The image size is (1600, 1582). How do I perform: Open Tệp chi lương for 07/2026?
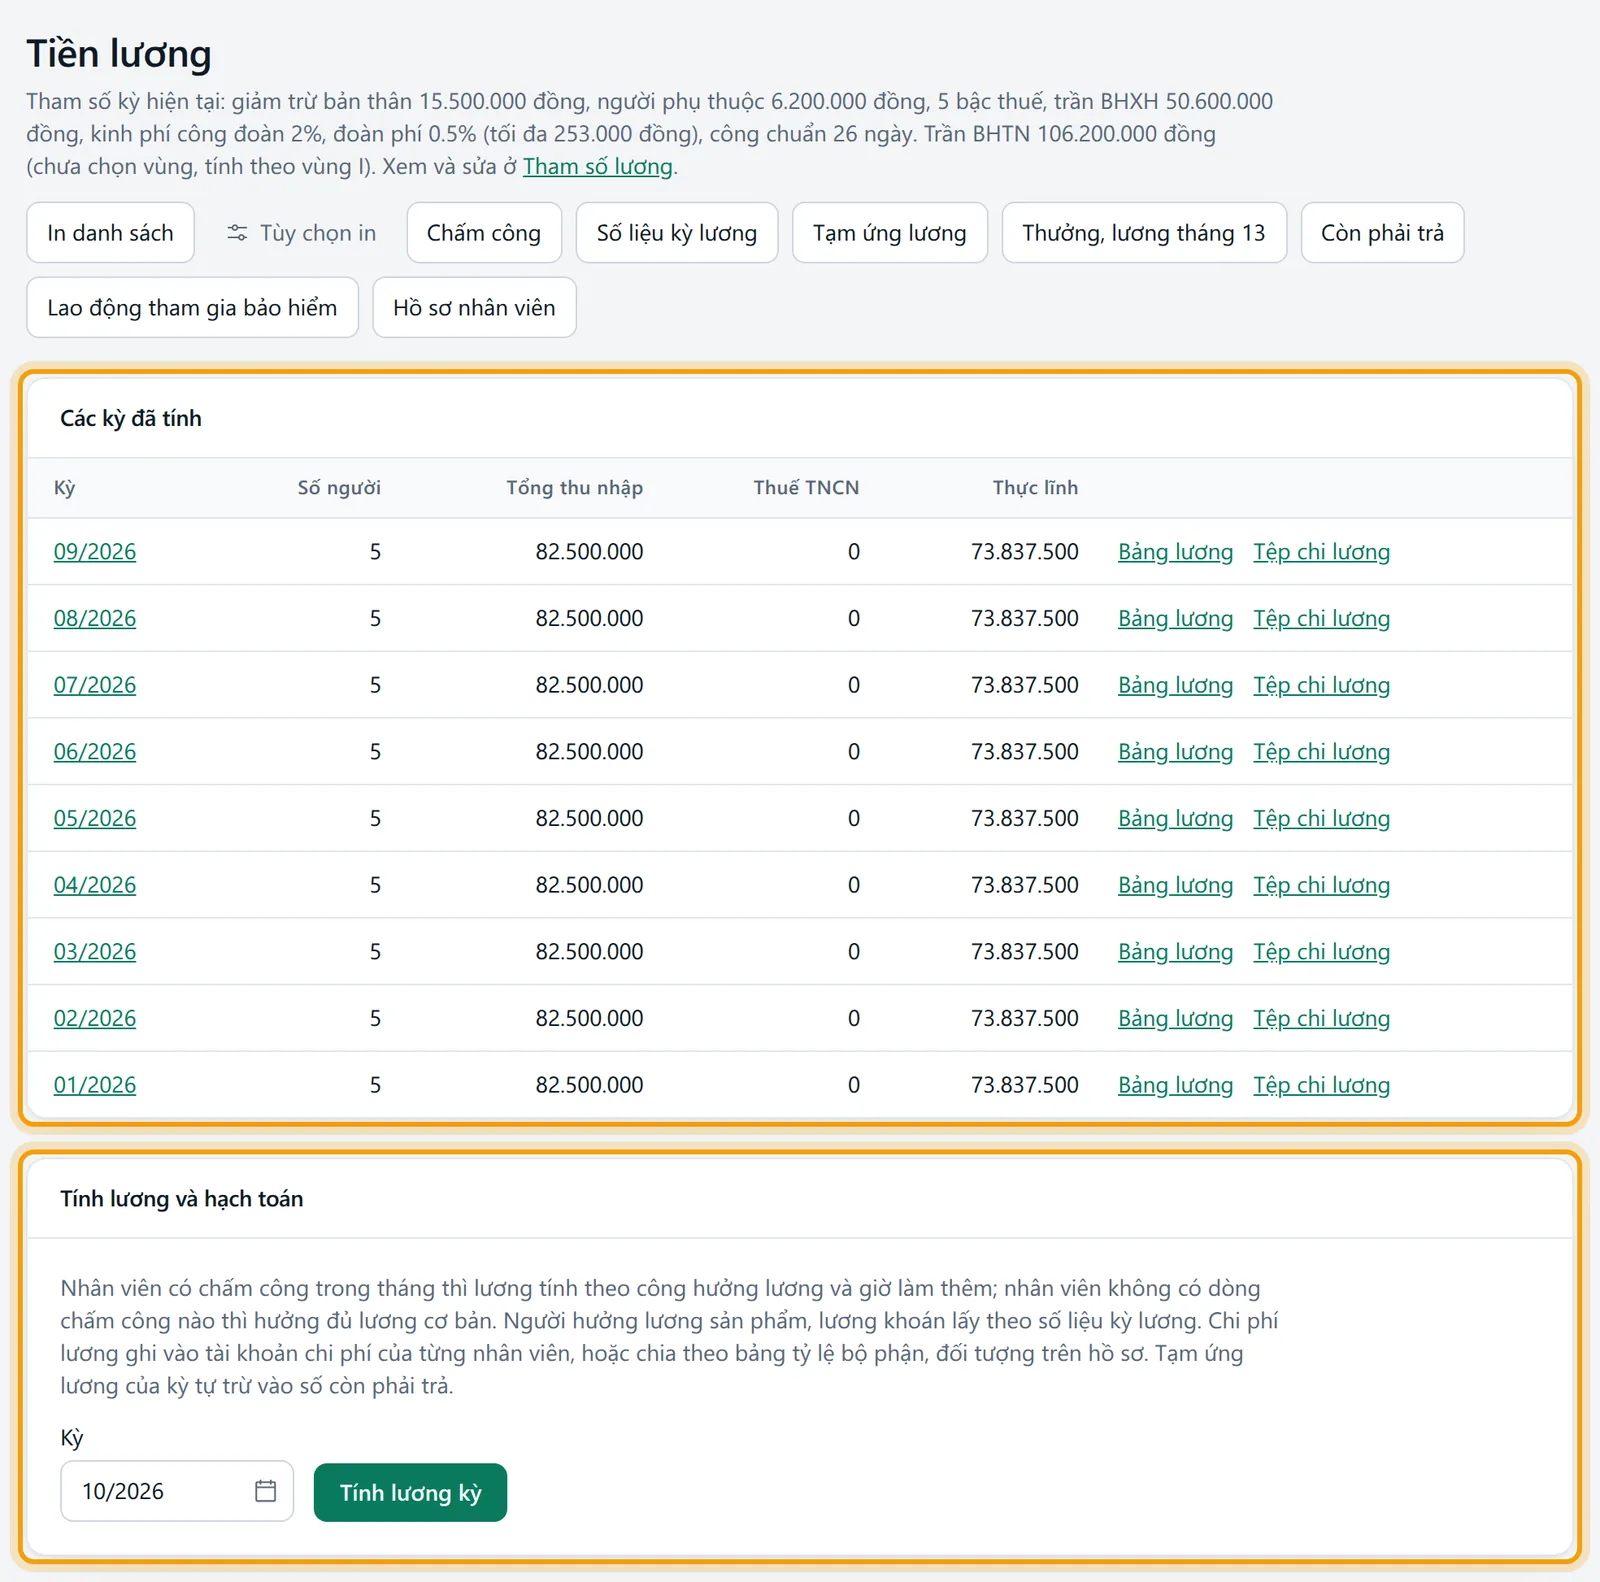coord(1321,685)
